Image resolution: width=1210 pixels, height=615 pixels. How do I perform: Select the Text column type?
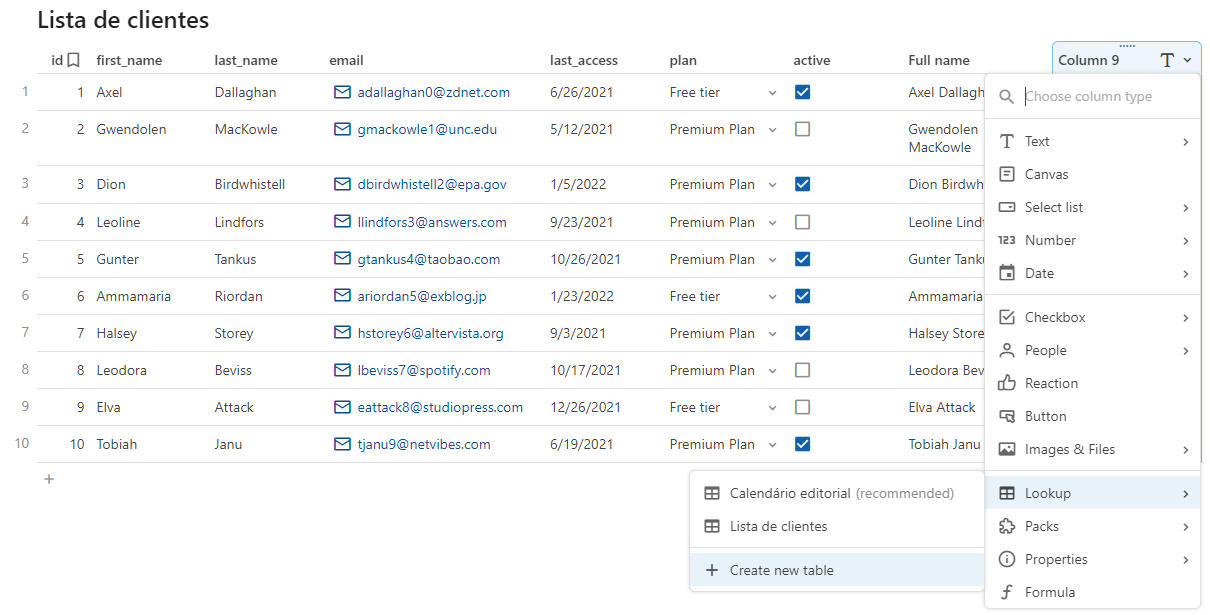pos(1040,140)
